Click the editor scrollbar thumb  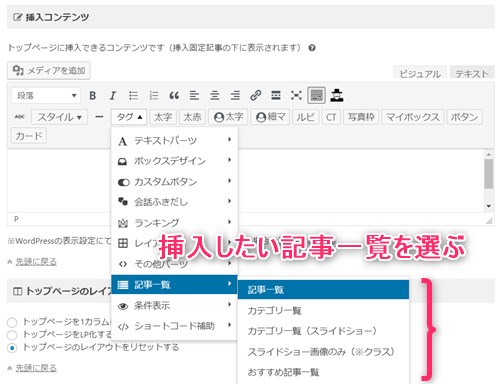pos(489,174)
